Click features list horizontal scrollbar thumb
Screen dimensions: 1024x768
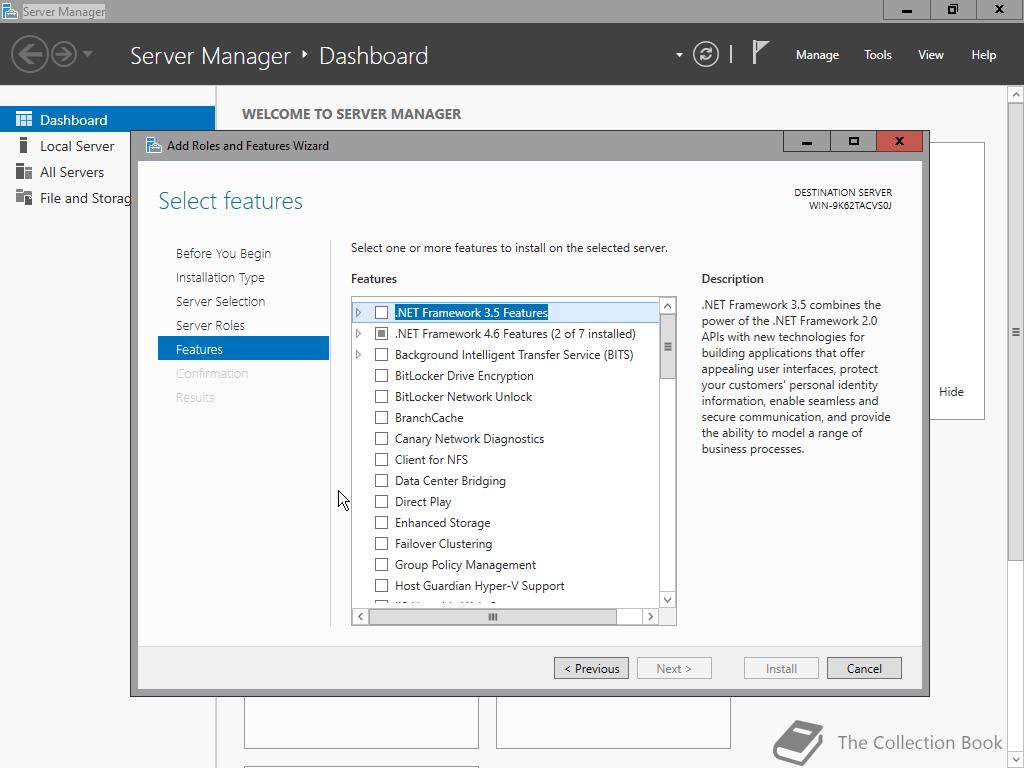point(492,616)
